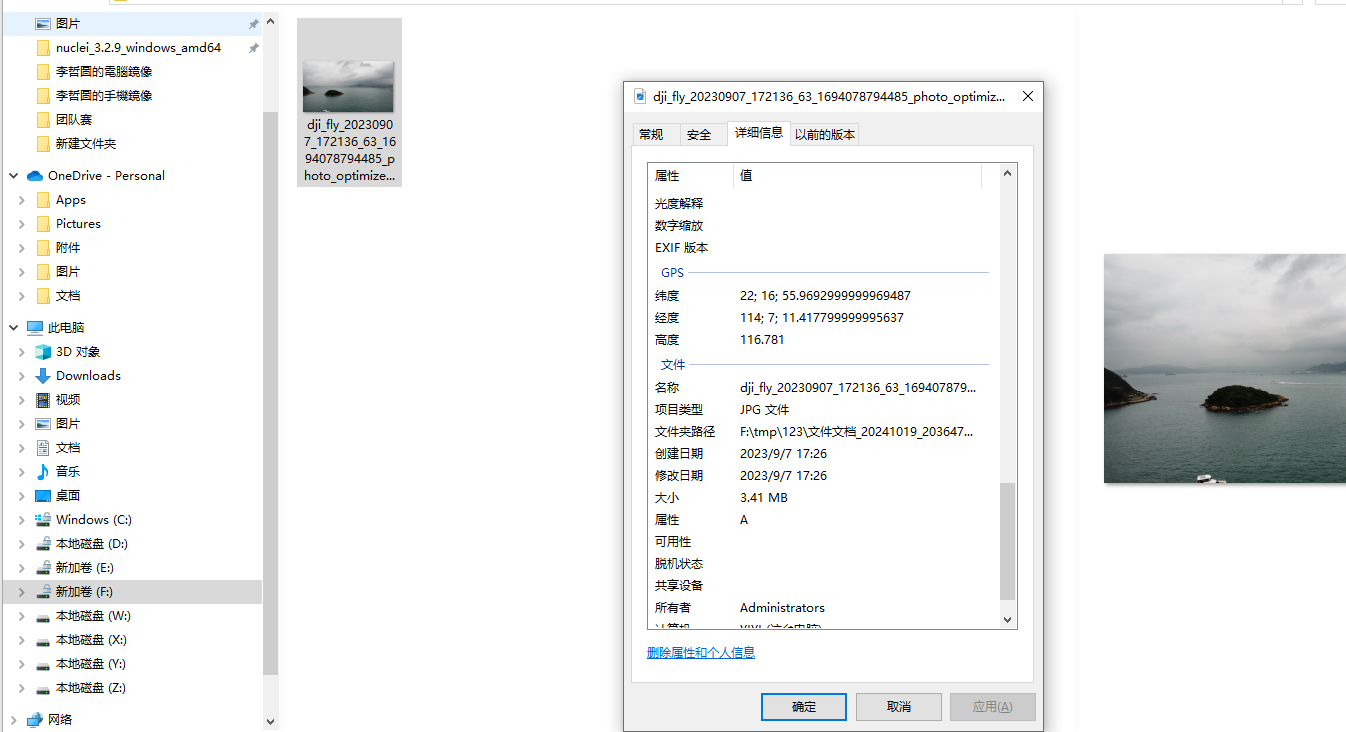1346x732 pixels.
Task: Click properties list scroll-down arrow
Action: pos(1008,620)
